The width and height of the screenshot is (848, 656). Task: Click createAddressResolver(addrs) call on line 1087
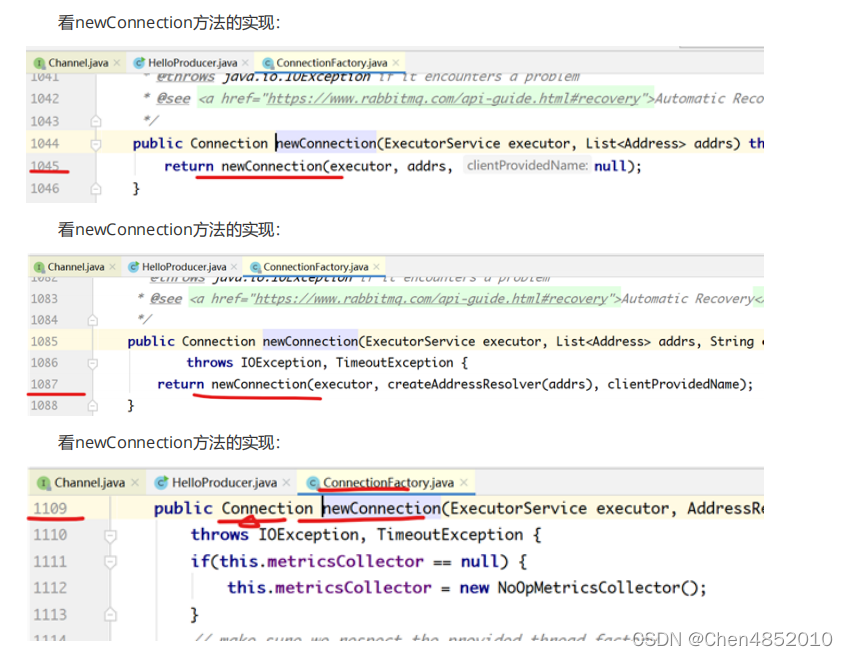pos(489,384)
